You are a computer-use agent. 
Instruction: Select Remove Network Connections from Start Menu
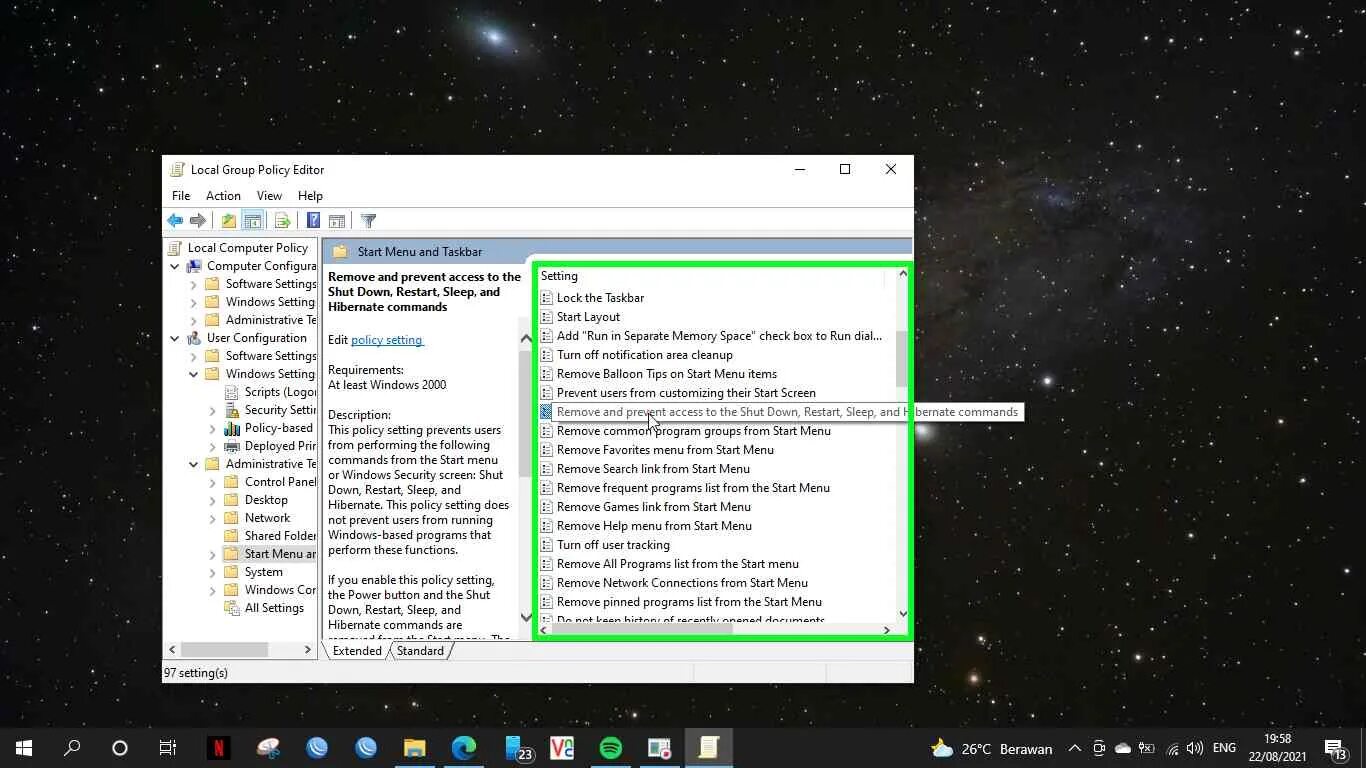click(682, 583)
